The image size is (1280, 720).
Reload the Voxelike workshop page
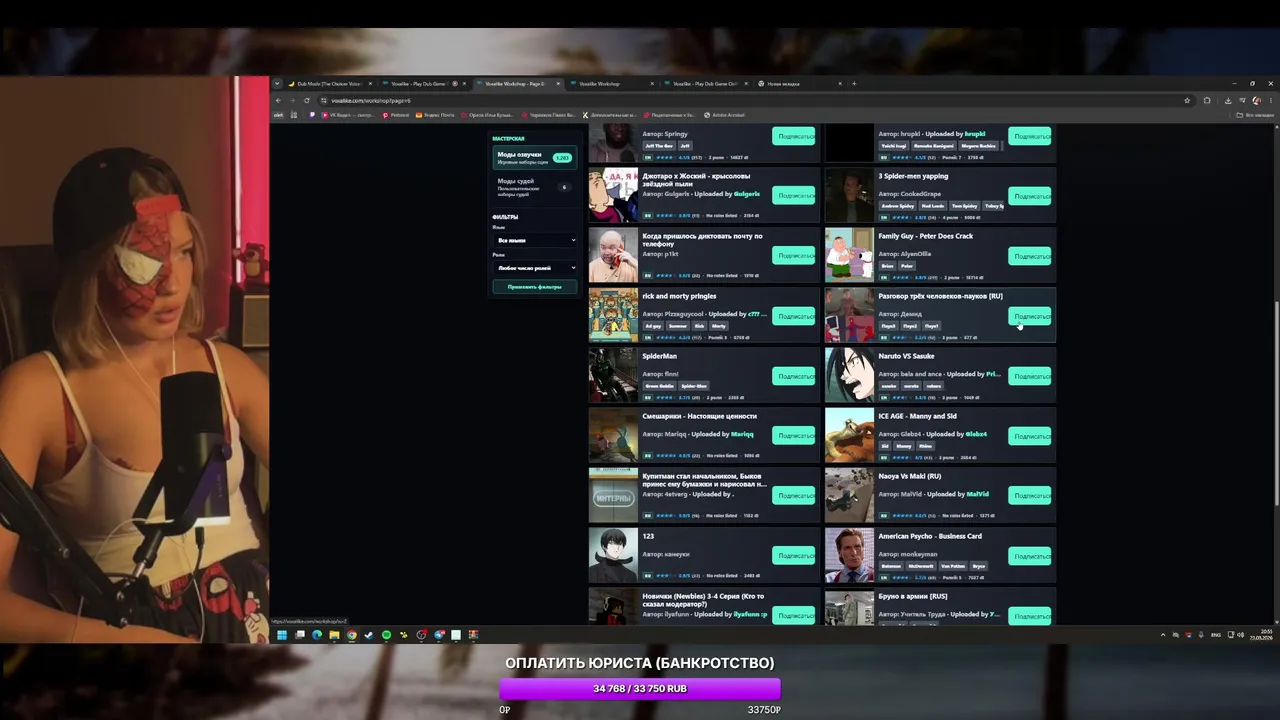(307, 100)
